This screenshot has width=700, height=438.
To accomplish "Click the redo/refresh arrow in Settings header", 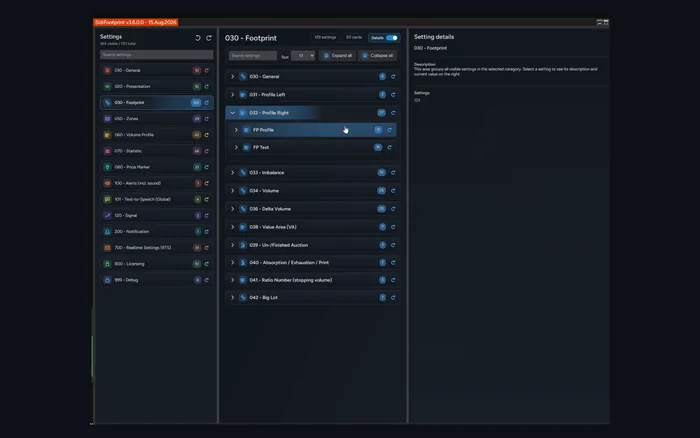I will (x=208, y=38).
